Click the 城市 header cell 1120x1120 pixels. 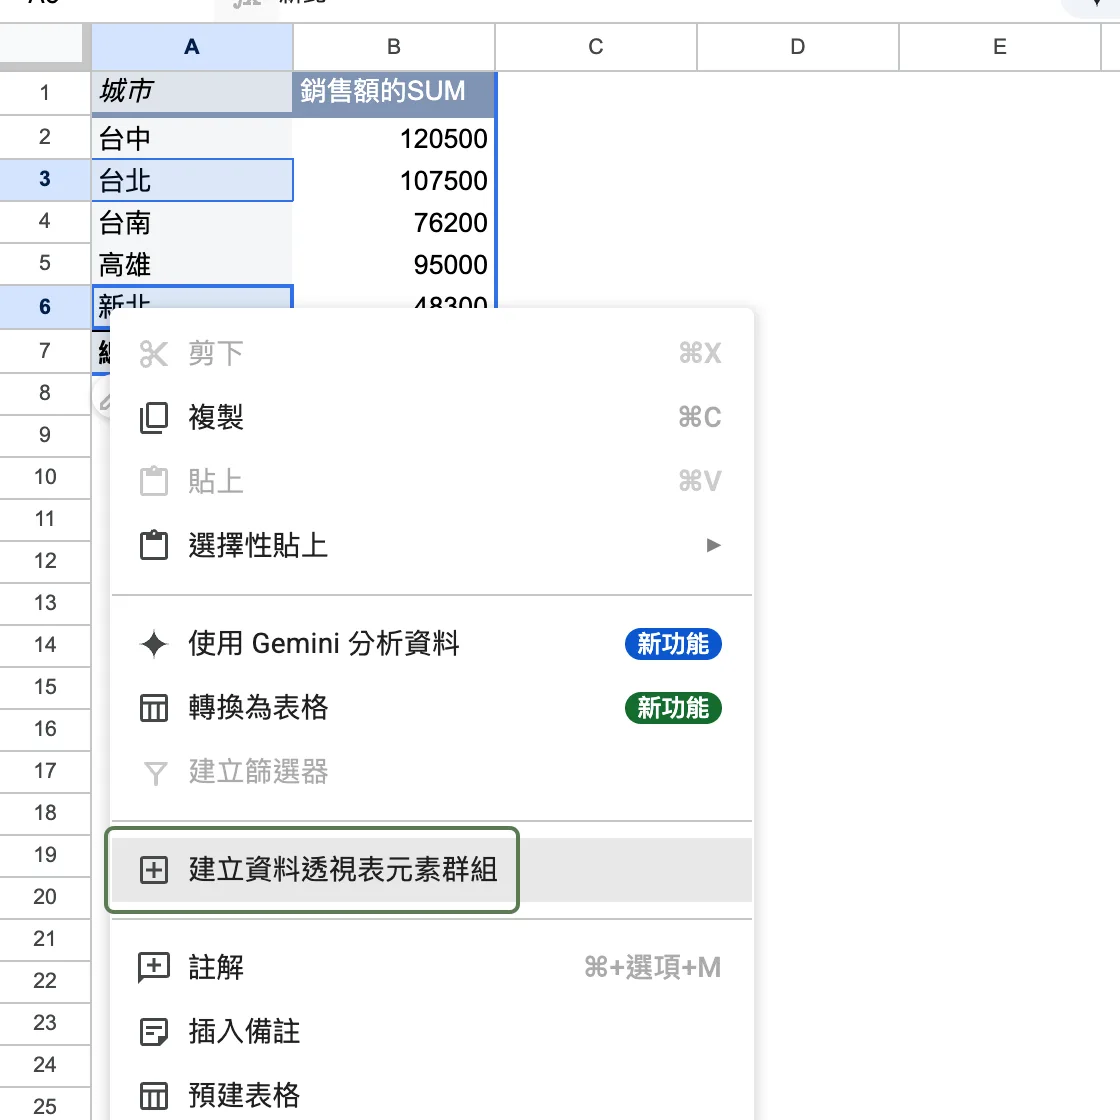tap(192, 92)
